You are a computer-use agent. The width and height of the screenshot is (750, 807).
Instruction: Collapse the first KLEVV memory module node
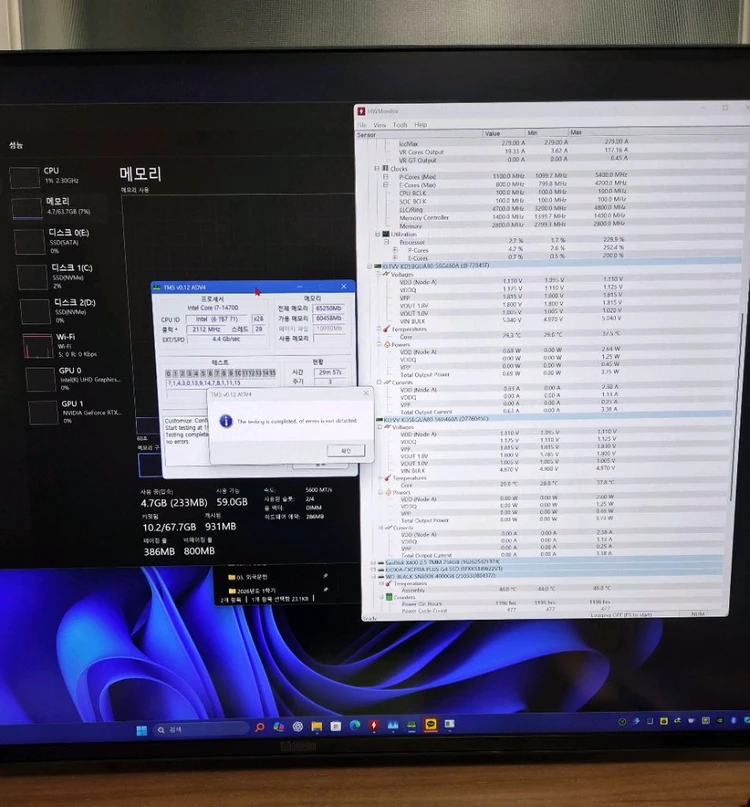point(369,266)
